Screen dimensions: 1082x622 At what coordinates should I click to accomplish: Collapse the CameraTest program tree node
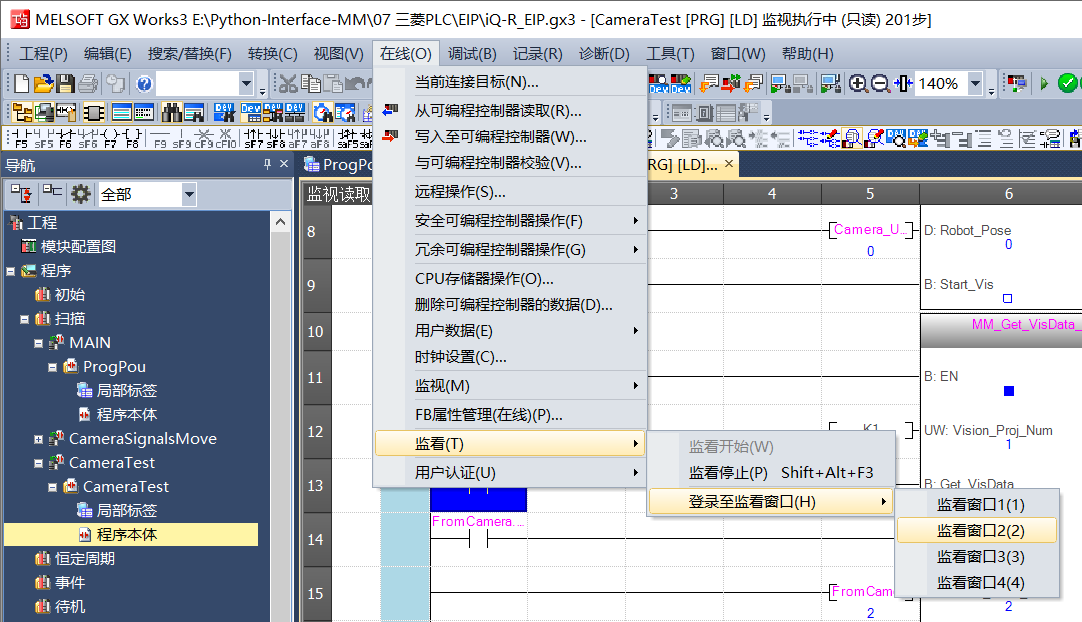pos(39,463)
